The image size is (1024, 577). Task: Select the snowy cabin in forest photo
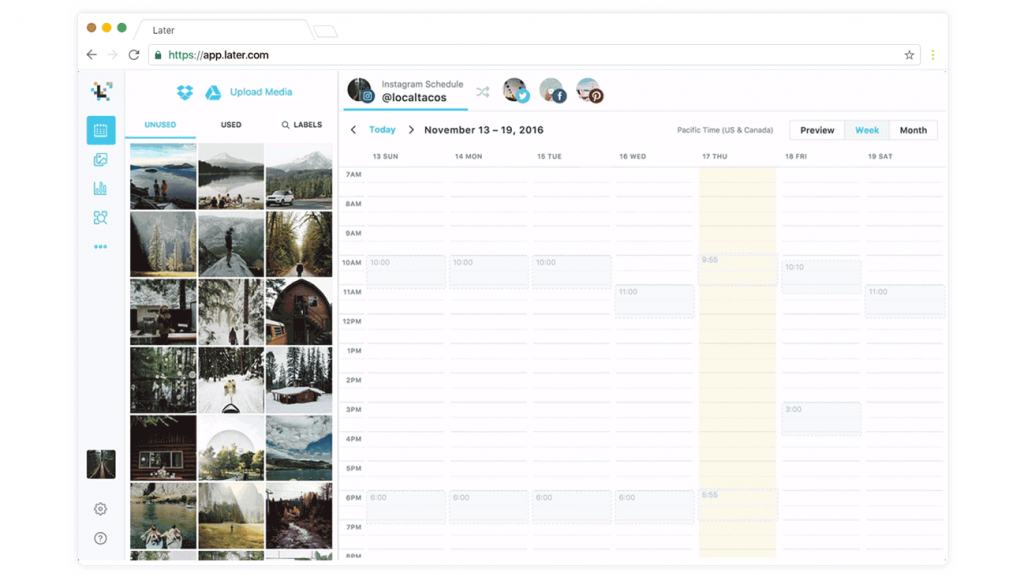point(299,380)
